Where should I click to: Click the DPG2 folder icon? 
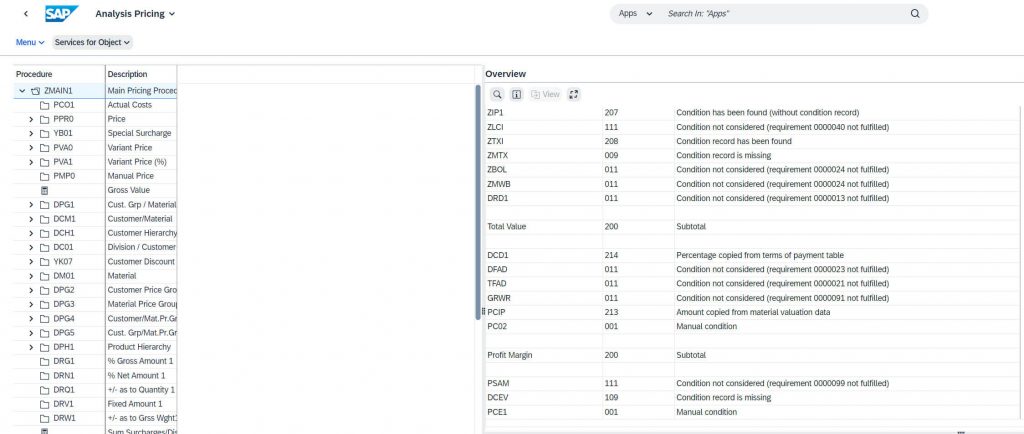44,290
